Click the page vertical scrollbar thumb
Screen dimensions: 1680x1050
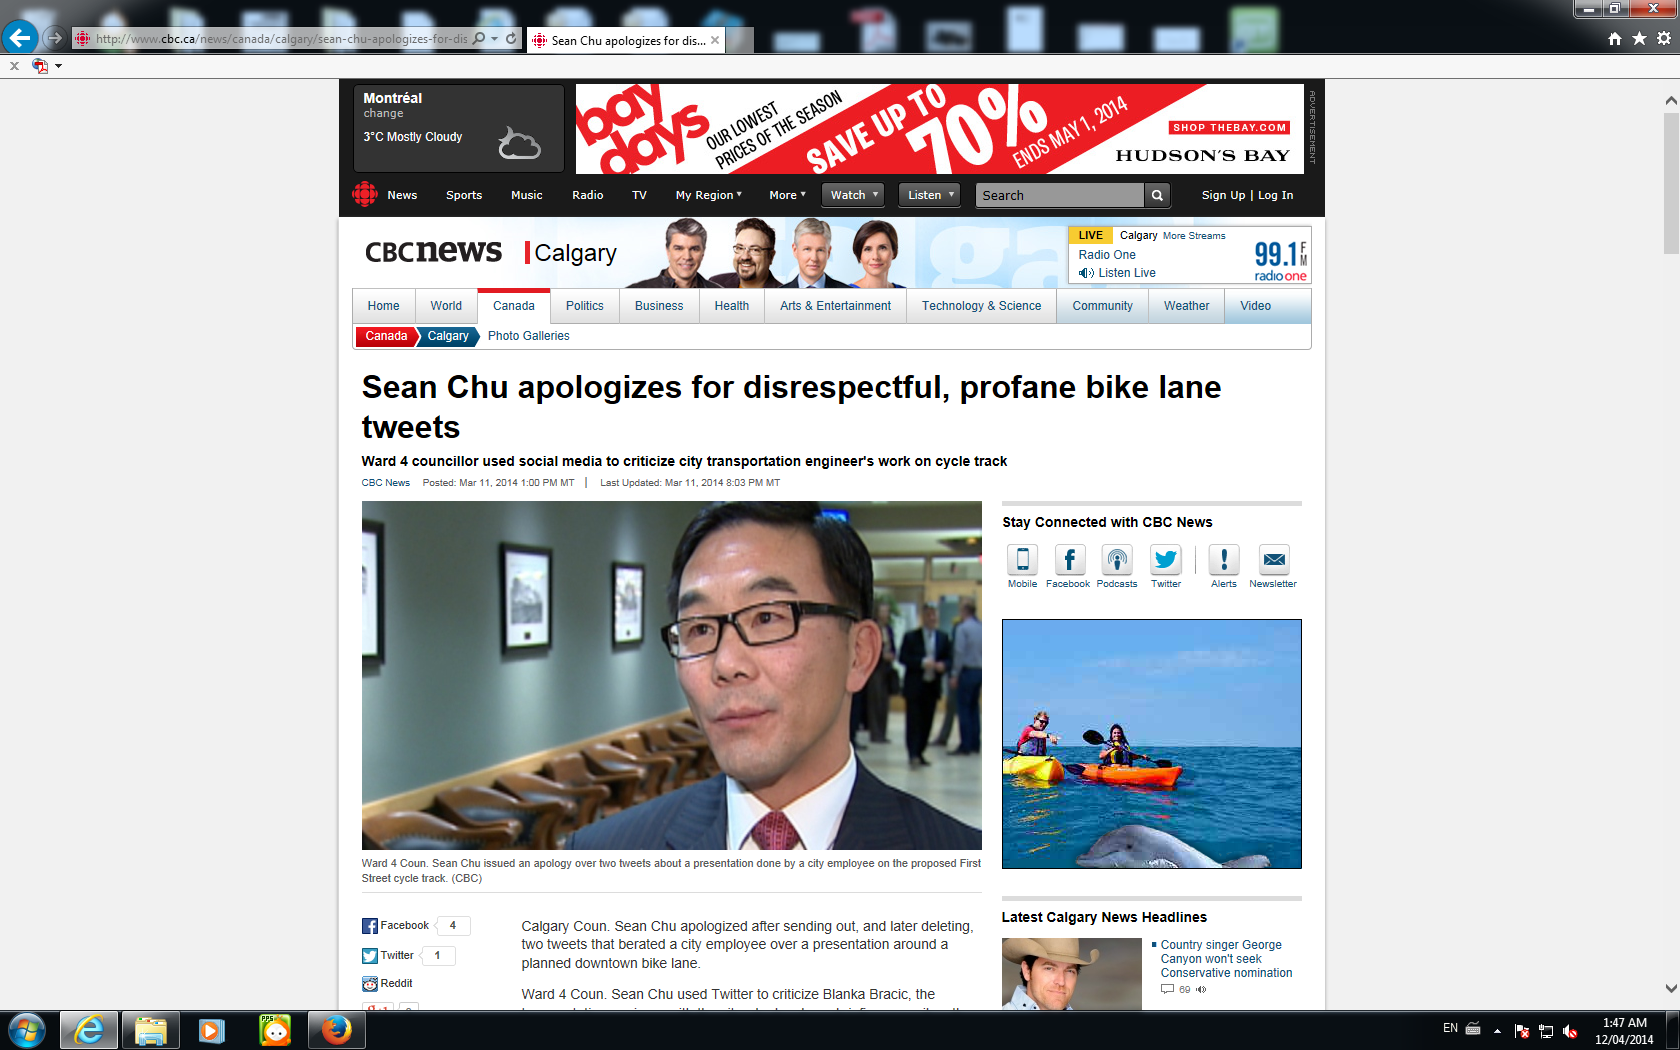pos(1671,183)
